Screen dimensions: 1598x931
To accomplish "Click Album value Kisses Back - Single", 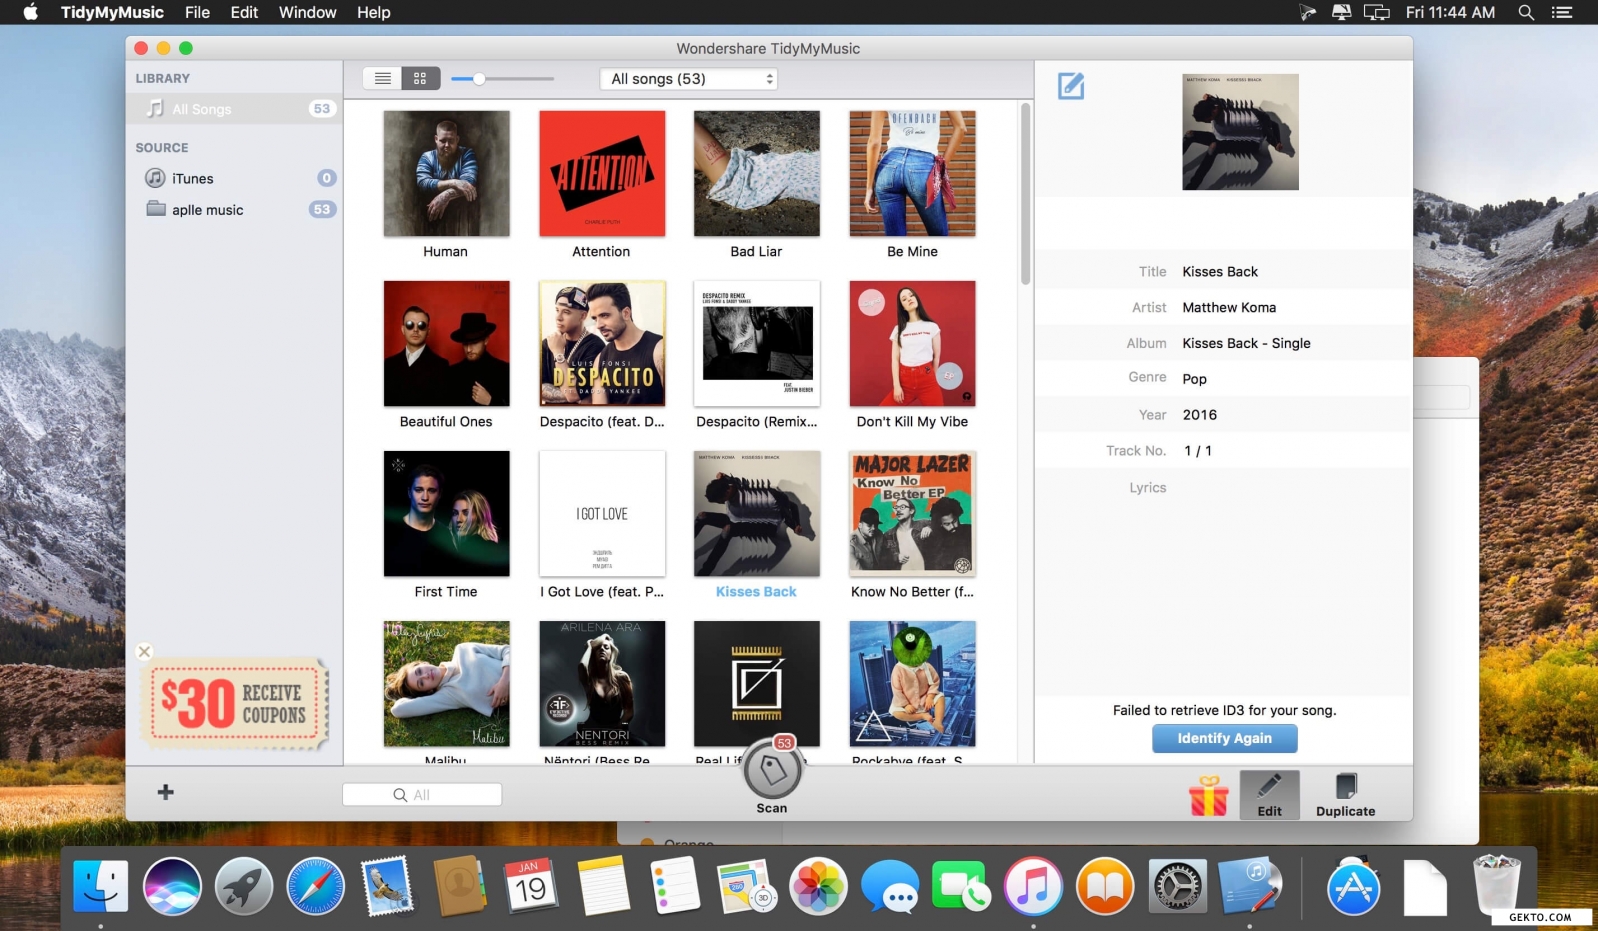I will (x=1246, y=343).
